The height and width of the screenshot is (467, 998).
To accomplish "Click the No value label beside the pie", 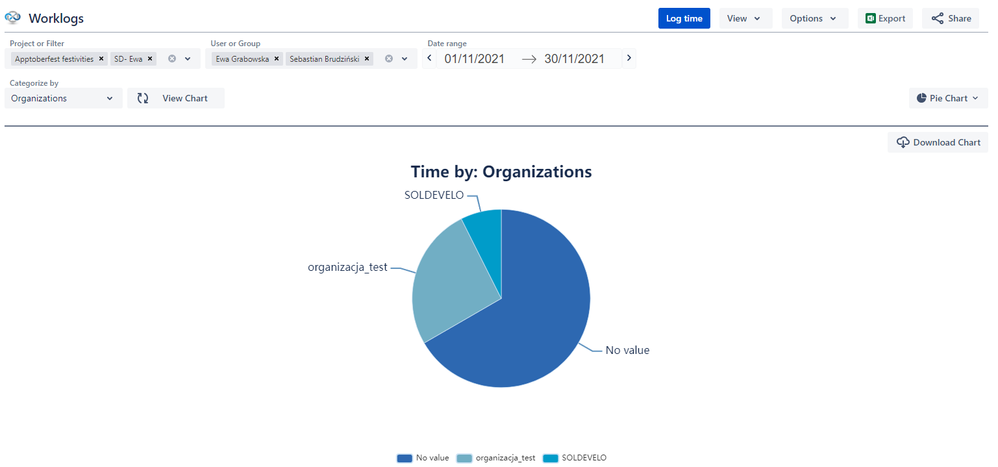I will [628, 350].
